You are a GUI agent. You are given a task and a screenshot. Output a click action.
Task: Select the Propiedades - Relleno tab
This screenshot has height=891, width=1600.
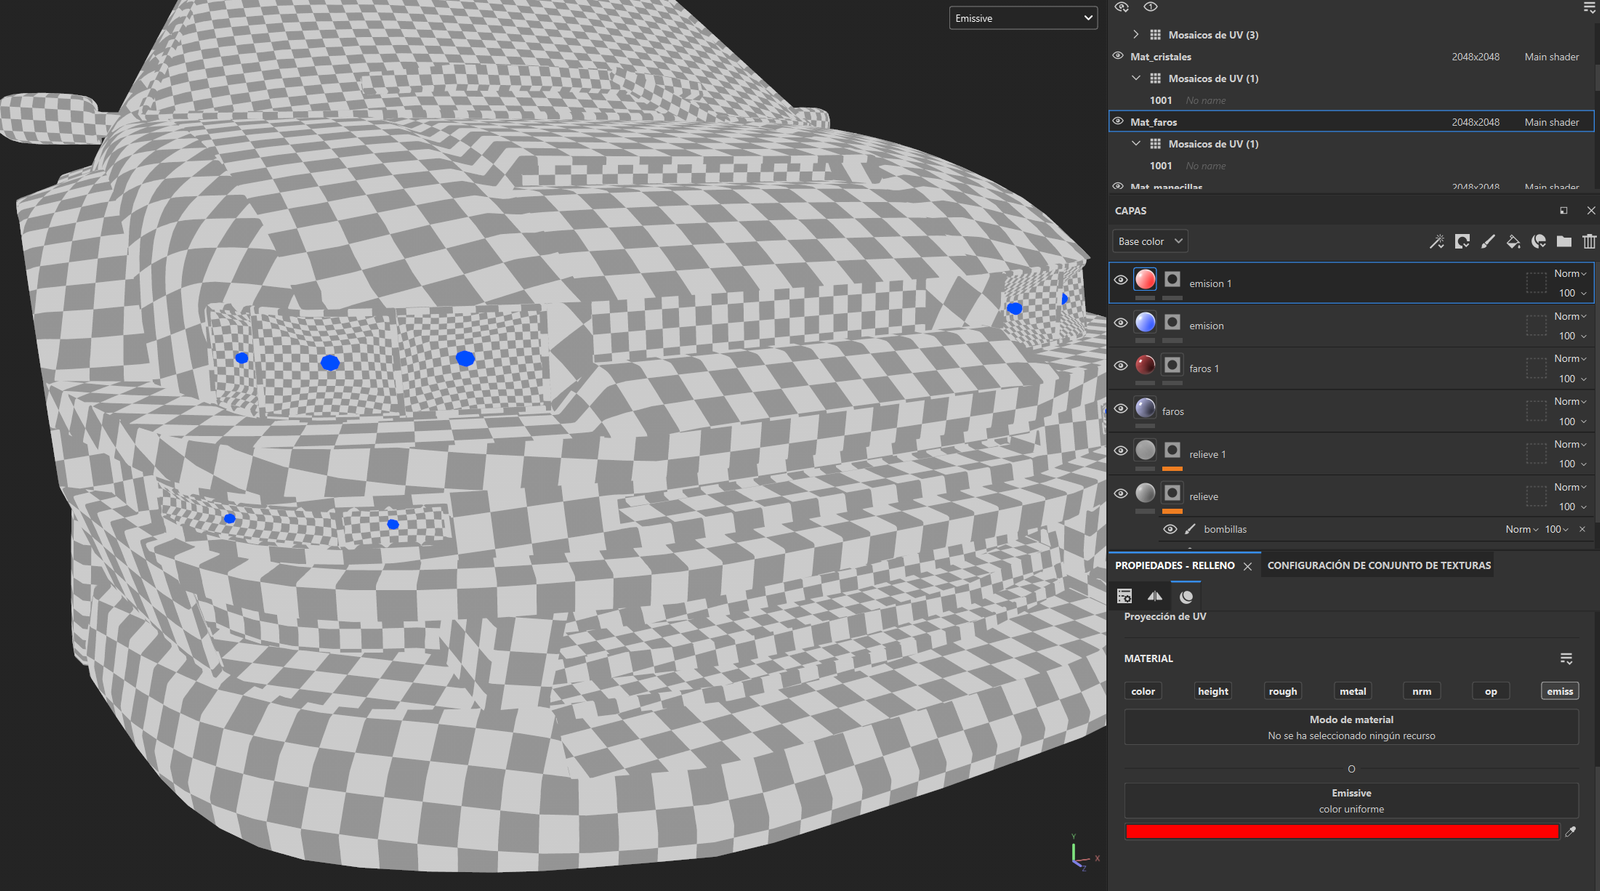click(x=1175, y=565)
